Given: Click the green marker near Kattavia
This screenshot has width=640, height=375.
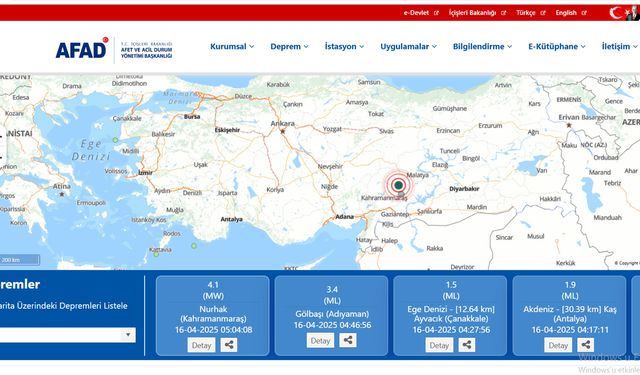Looking at the screenshot, I should tap(156, 254).
